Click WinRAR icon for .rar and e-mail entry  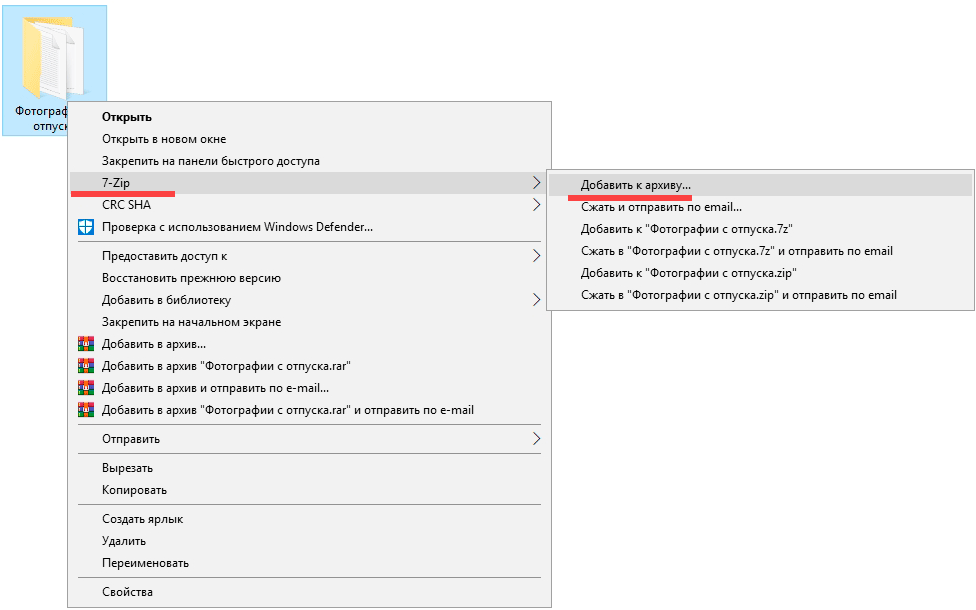point(85,410)
